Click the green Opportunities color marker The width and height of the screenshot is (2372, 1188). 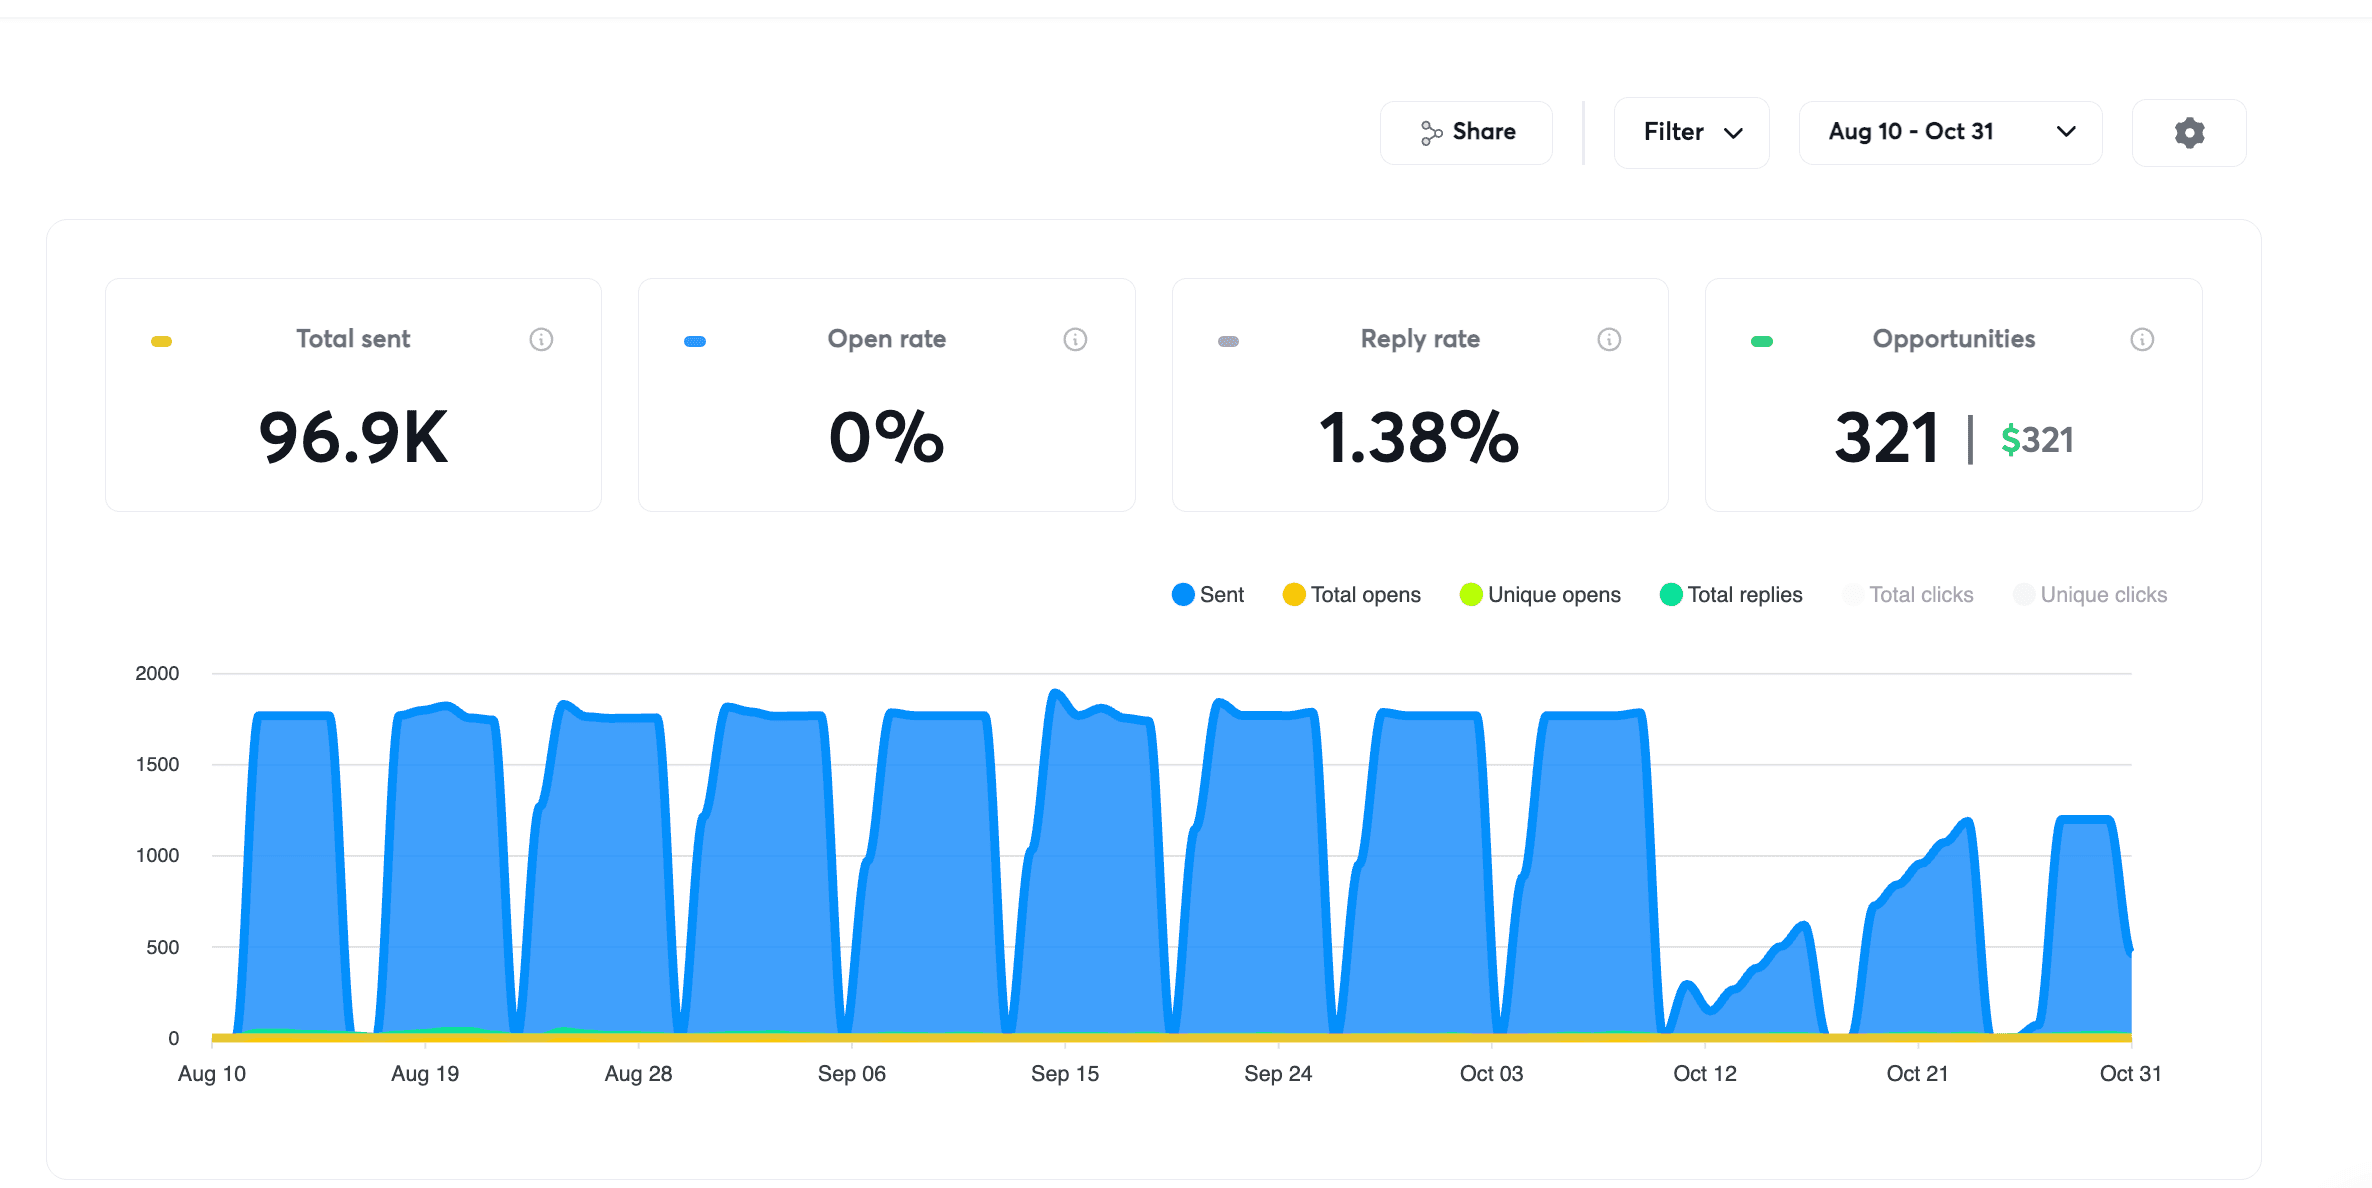1762,342
